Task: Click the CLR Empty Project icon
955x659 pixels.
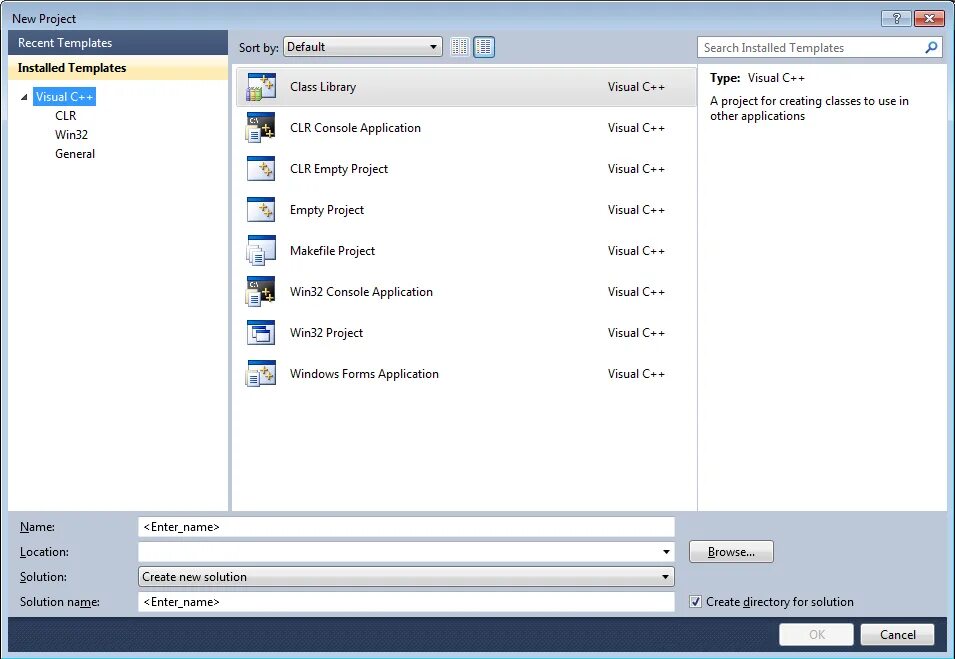Action: pos(261,169)
